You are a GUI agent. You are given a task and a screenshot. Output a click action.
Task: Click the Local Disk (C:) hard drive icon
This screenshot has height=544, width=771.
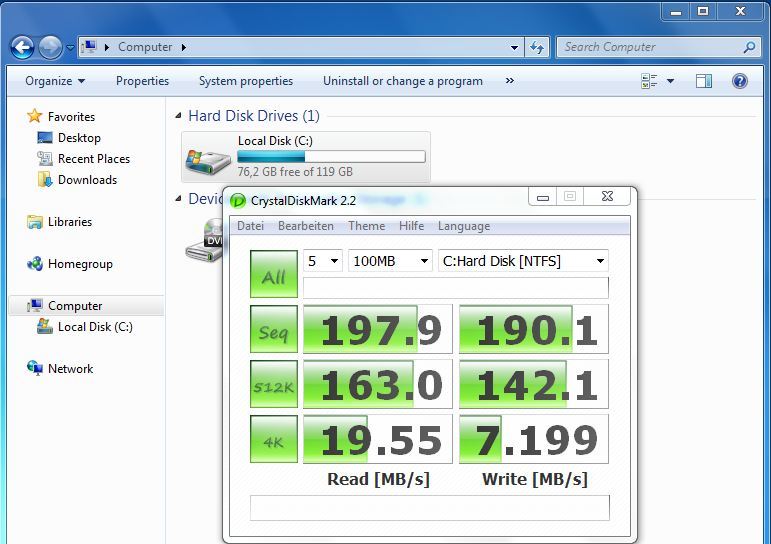(x=208, y=161)
